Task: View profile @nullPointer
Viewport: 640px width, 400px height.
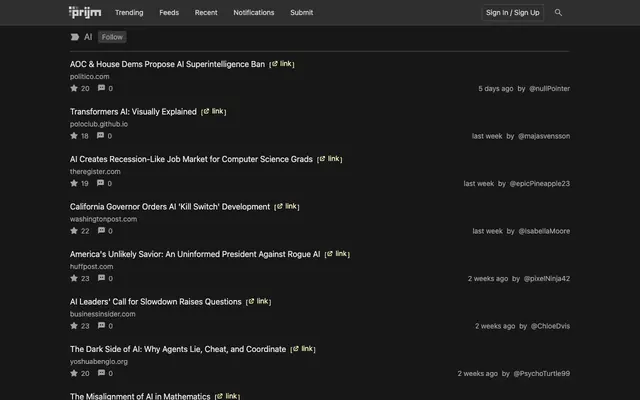Action: (549, 89)
